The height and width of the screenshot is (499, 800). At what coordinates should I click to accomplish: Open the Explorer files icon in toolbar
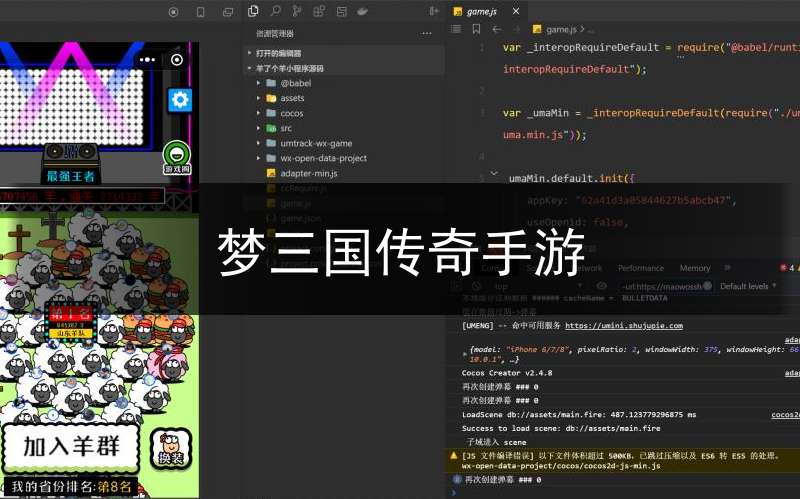(253, 11)
